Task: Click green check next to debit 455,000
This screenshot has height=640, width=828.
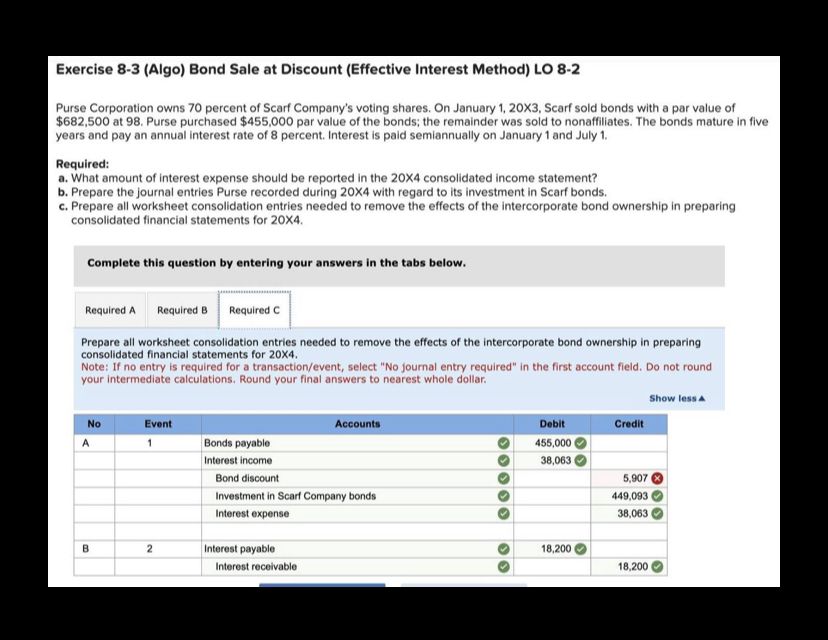Action: [x=580, y=443]
